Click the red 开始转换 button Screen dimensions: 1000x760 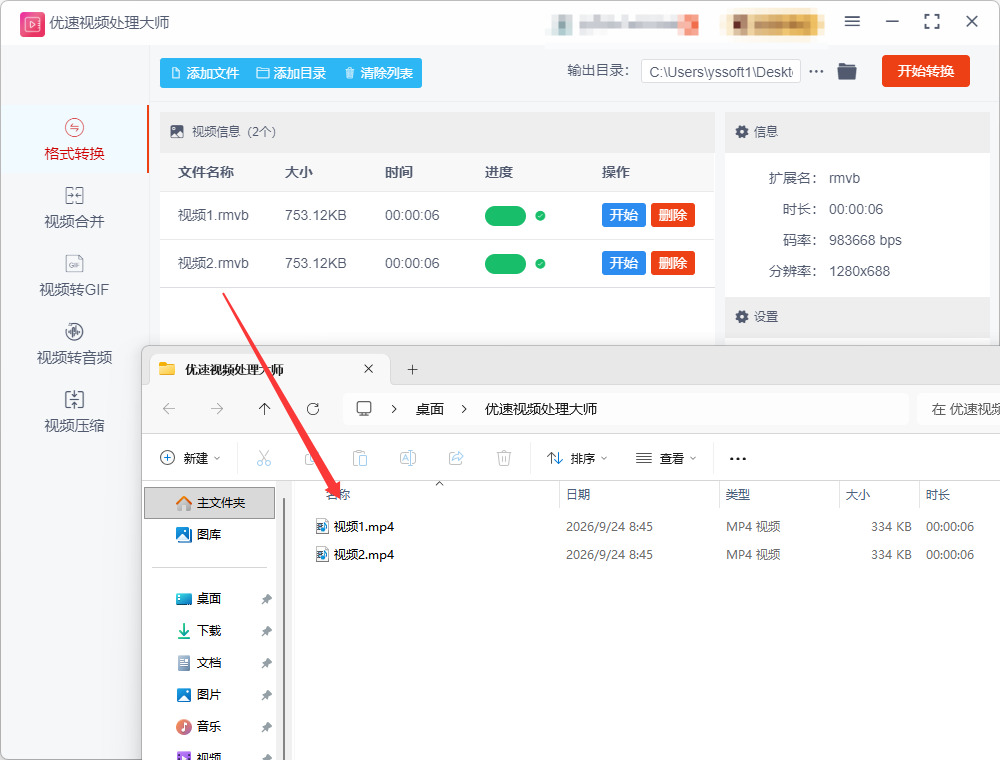(x=925, y=71)
